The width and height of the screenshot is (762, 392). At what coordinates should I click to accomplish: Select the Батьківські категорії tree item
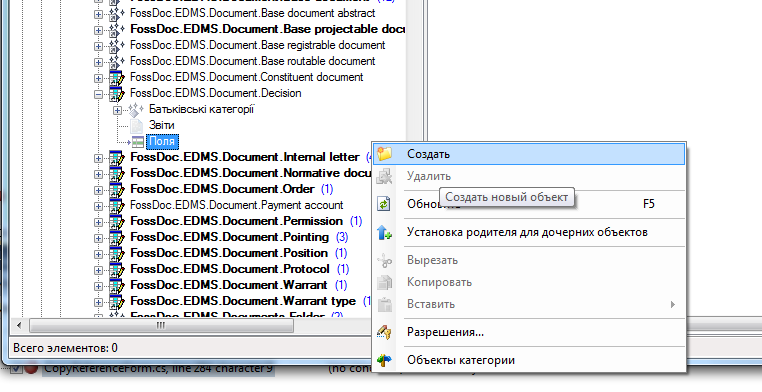pos(202,109)
